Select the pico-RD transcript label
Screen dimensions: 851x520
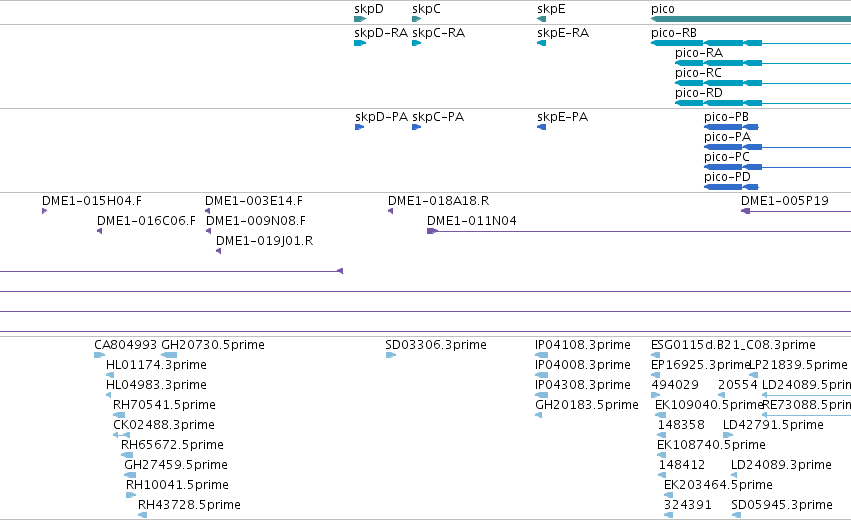(698, 93)
